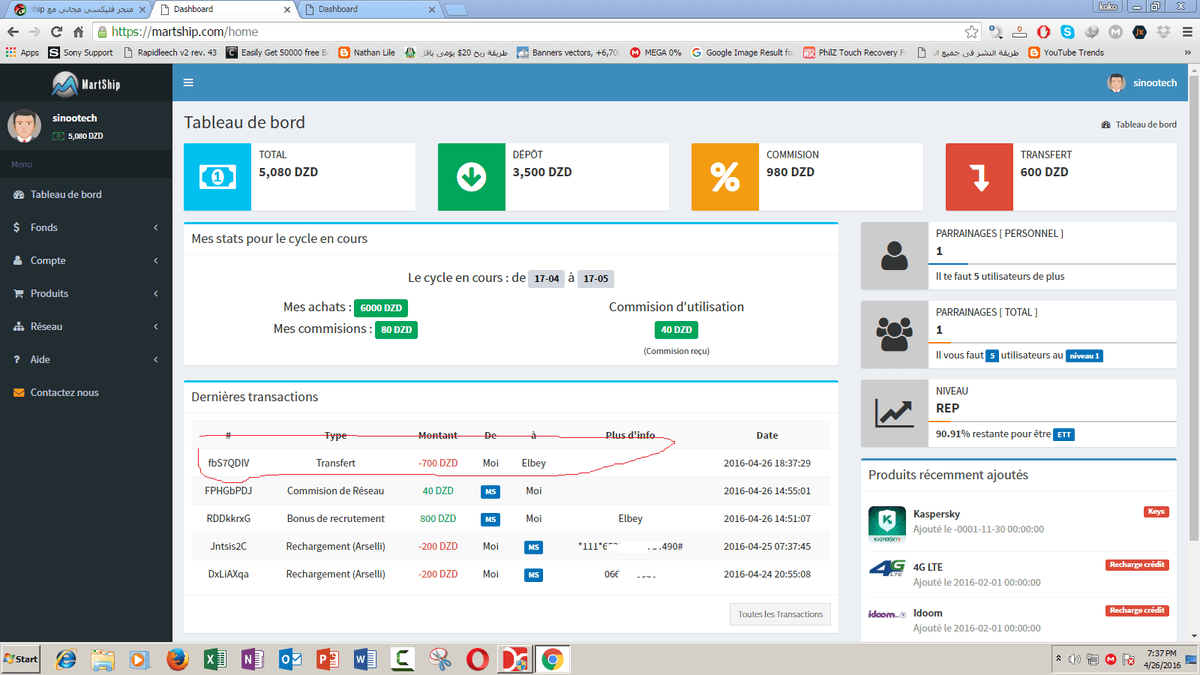The width and height of the screenshot is (1200, 675).
Task: Click the Aide question mark icon
Action: click(18, 360)
